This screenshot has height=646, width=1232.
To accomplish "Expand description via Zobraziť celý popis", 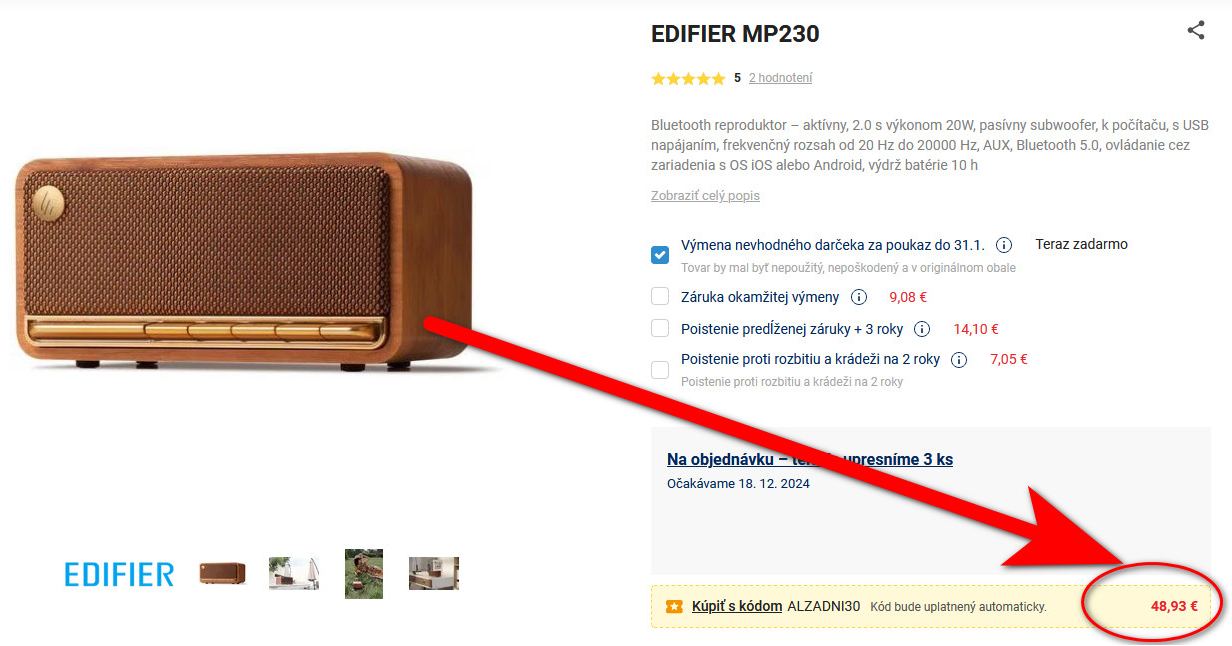I will pyautogui.click(x=705, y=196).
